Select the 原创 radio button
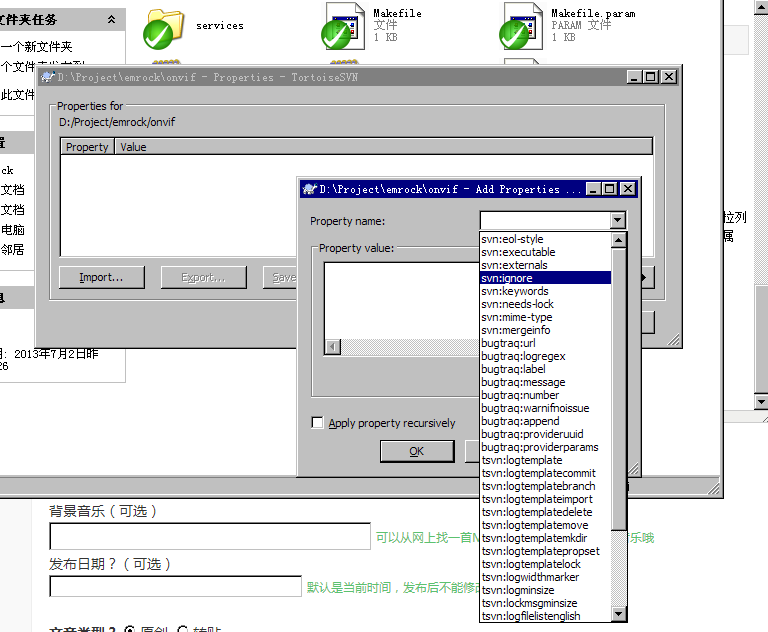Viewport: 768px width, 632px height. click(129, 629)
